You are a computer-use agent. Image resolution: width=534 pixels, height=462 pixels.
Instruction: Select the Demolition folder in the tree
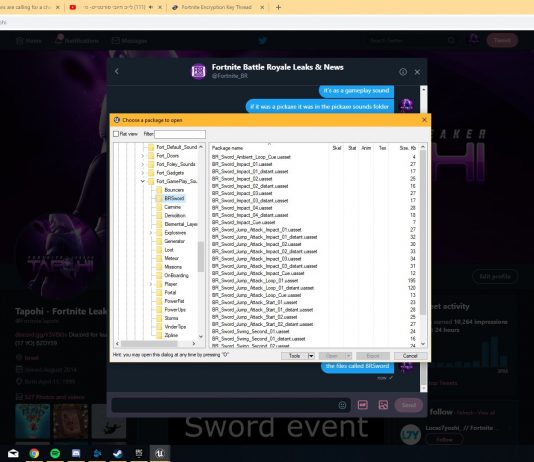[x=175, y=216]
